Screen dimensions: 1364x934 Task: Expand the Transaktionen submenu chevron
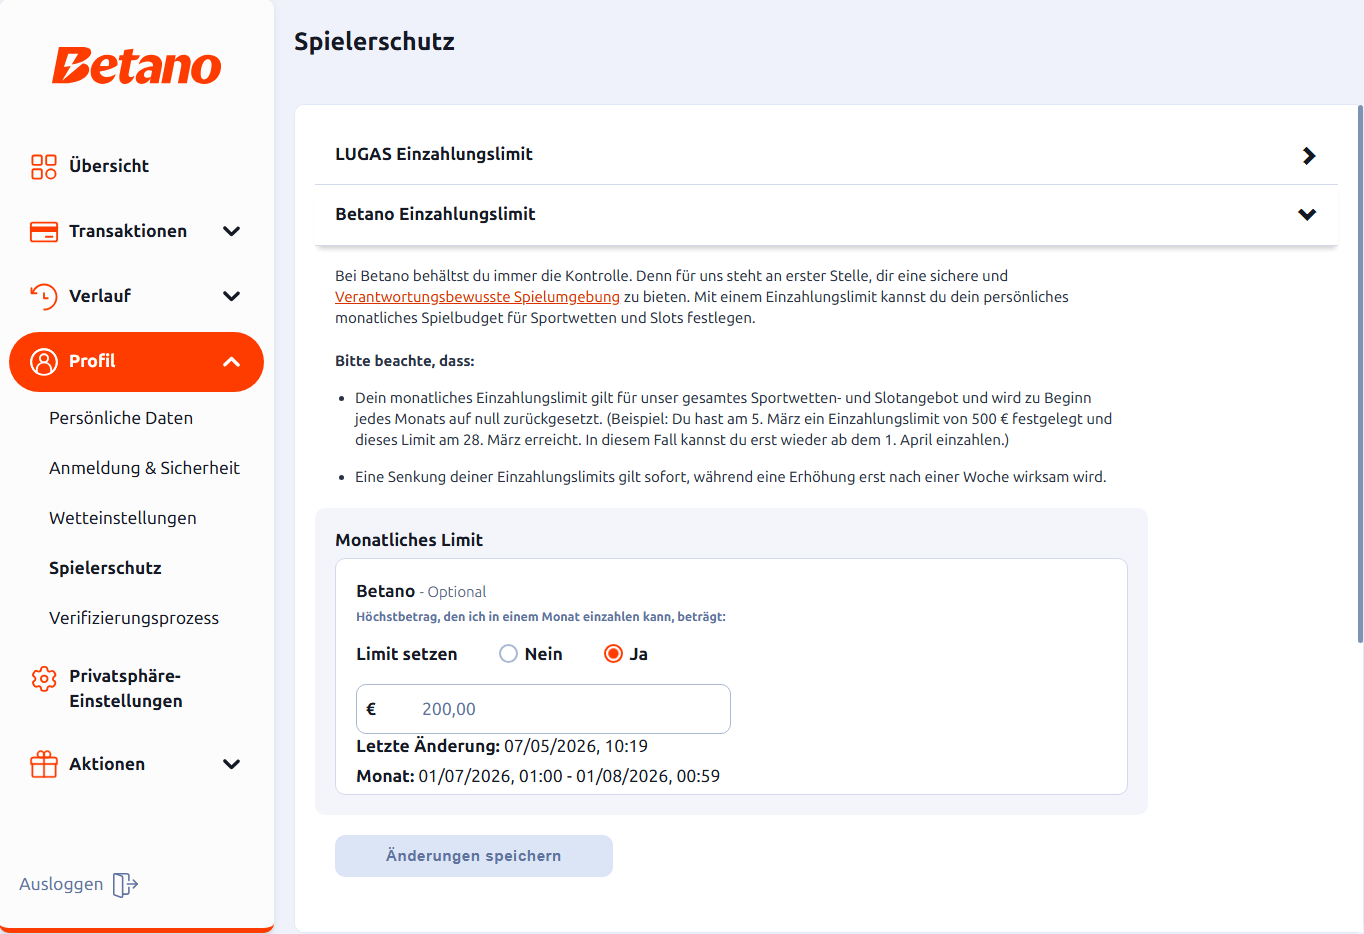tap(232, 232)
